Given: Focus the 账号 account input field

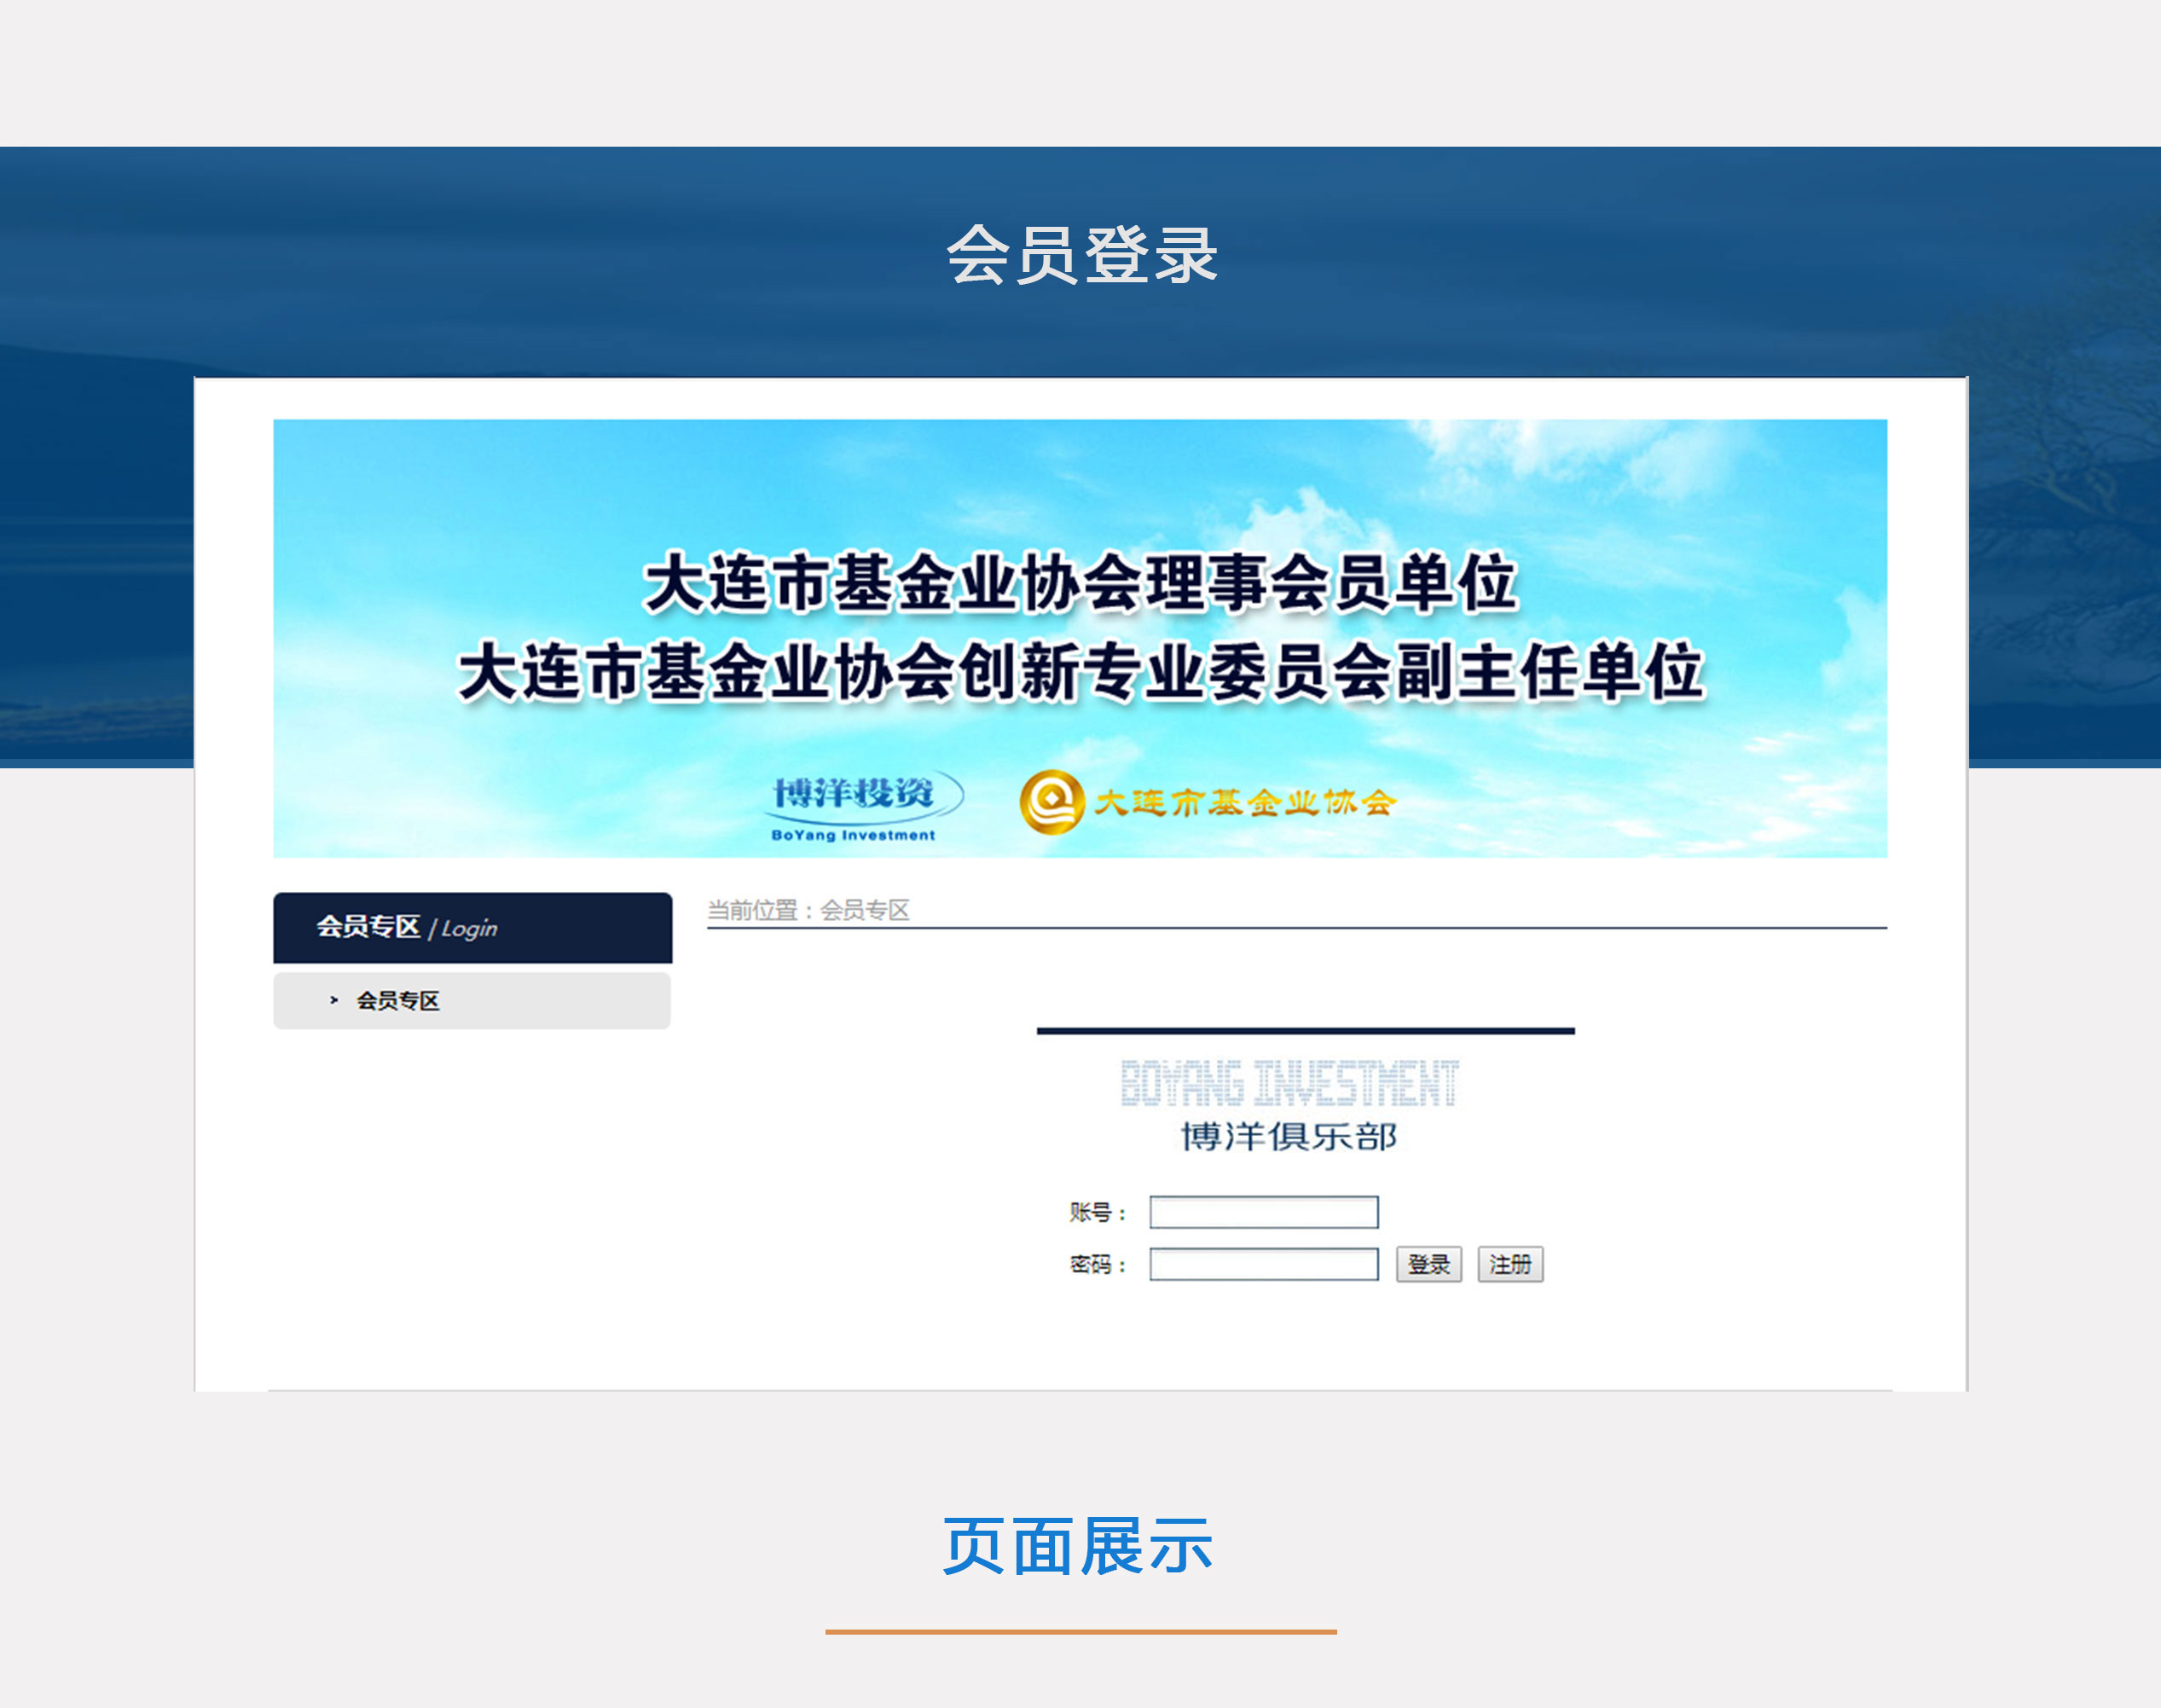Looking at the screenshot, I should (x=1263, y=1212).
